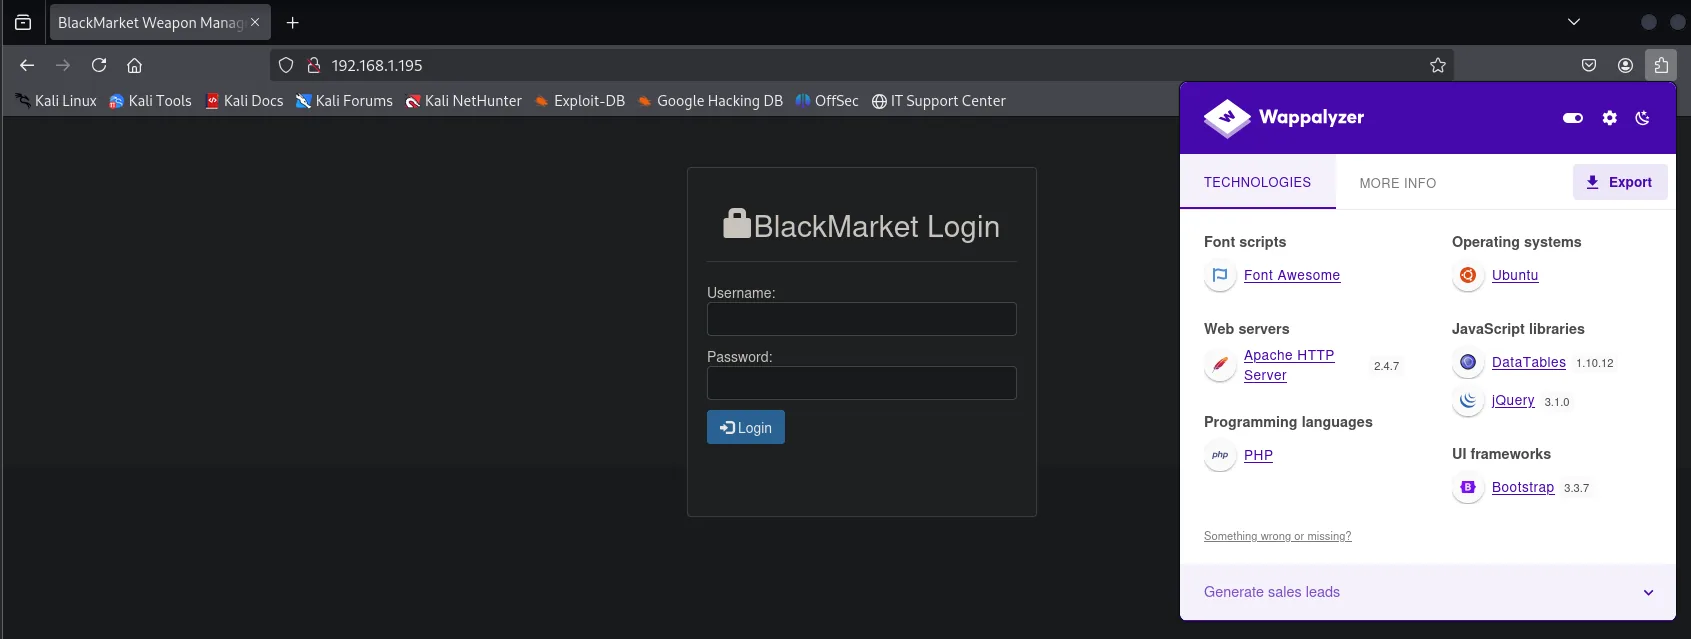Click the Wappalyzer logo

click(1284, 118)
